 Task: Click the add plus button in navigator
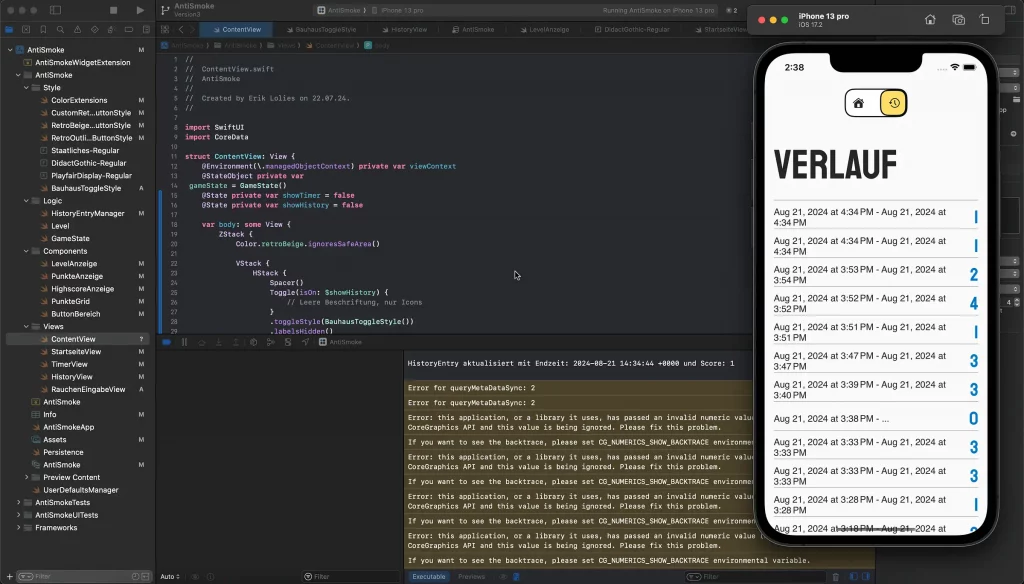click(10, 576)
